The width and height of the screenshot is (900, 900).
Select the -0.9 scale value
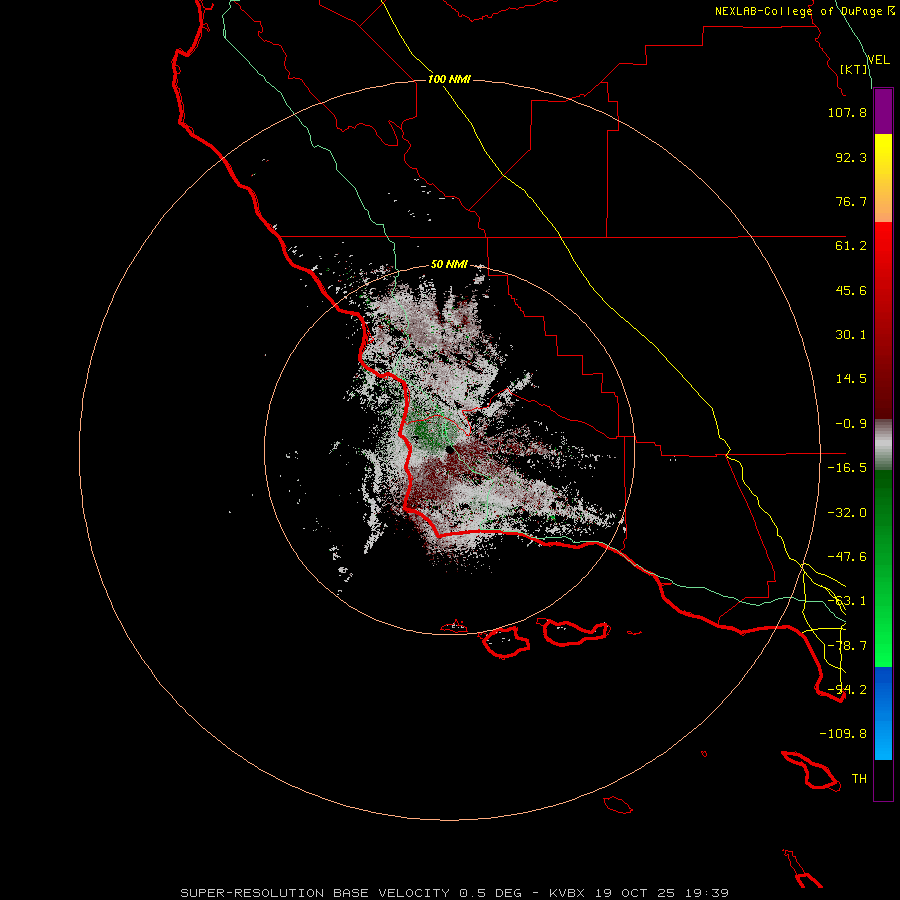[851, 424]
